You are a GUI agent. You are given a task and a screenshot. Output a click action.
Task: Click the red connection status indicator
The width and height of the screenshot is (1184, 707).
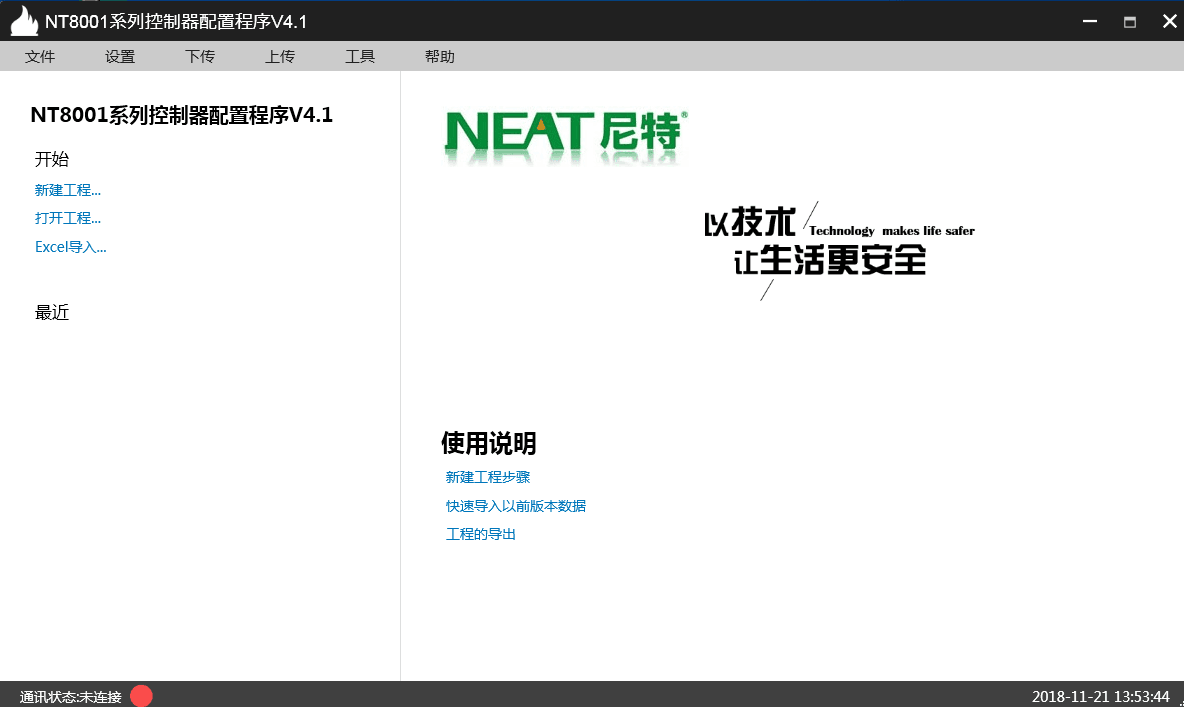pyautogui.click(x=142, y=696)
